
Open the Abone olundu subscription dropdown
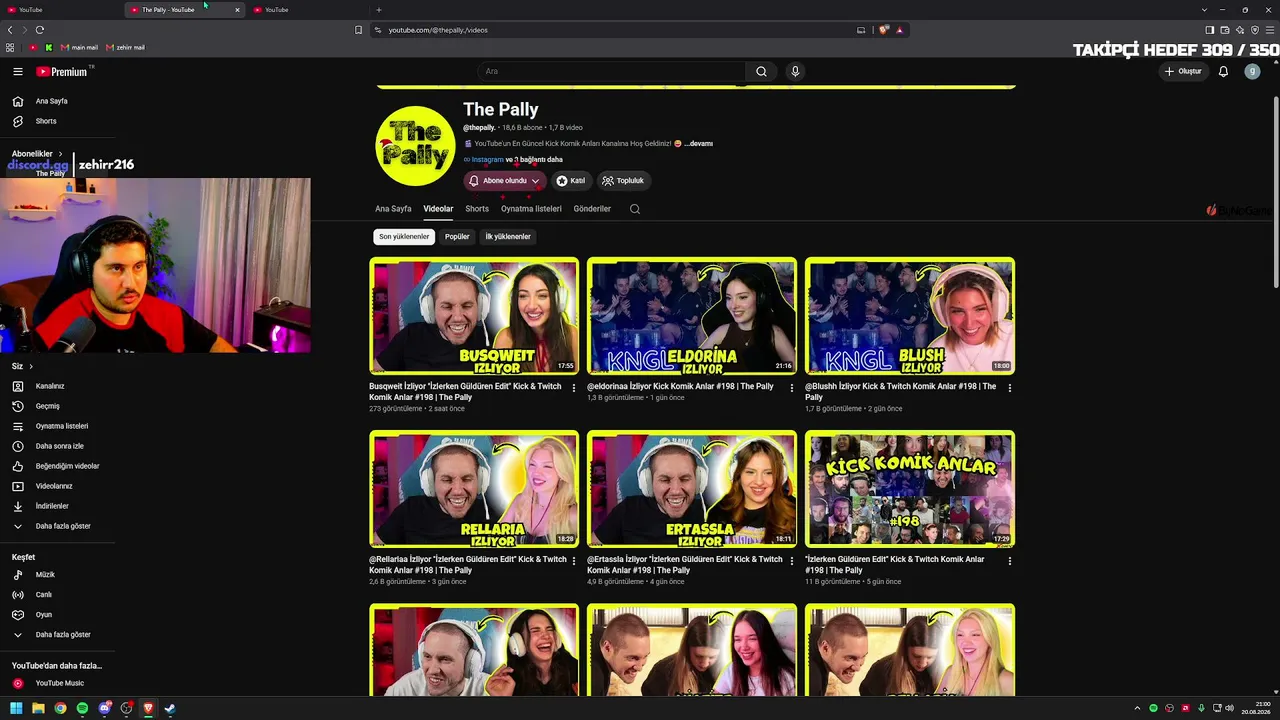tap(506, 181)
